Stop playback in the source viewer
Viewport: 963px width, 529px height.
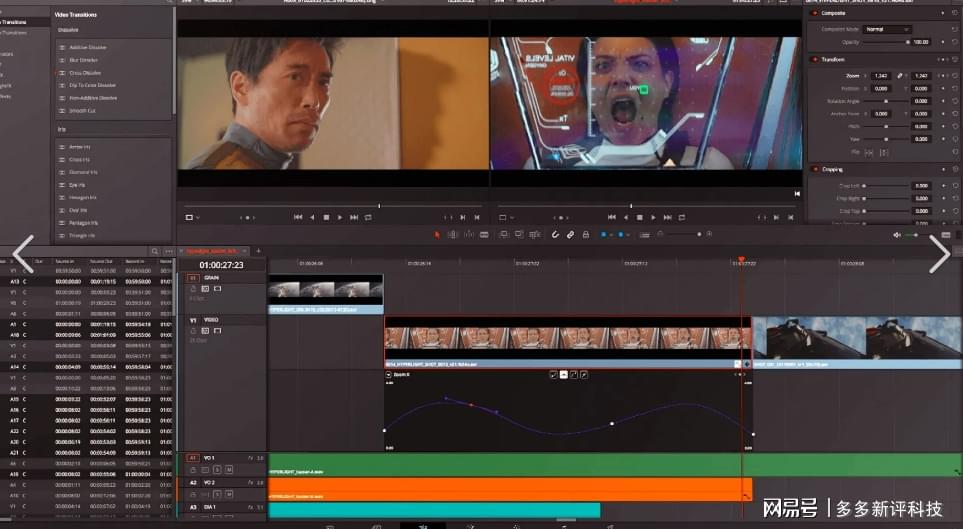coord(326,217)
